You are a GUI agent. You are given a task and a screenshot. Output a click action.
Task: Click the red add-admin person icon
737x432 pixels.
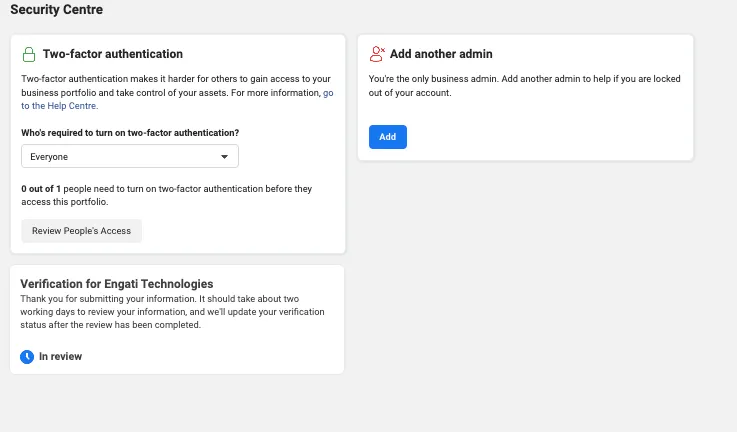377,54
